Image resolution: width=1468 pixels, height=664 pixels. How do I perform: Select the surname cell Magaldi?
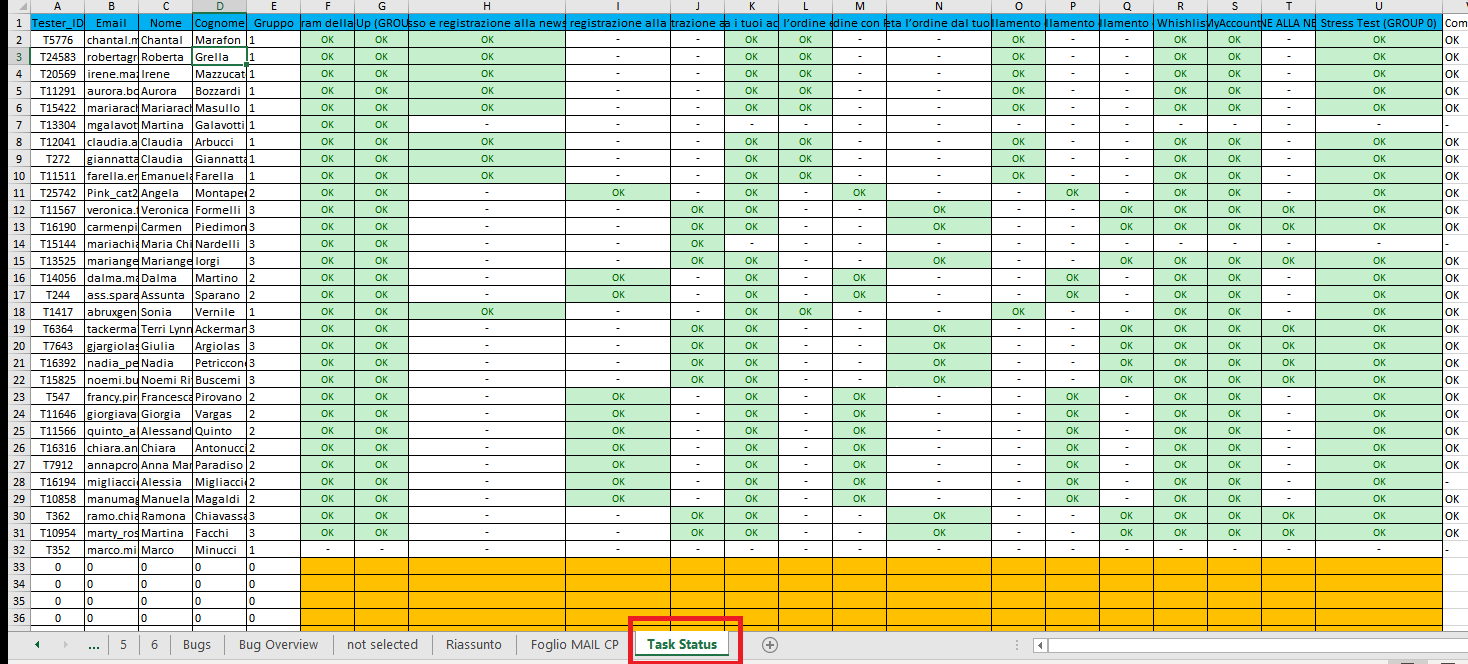click(219, 498)
